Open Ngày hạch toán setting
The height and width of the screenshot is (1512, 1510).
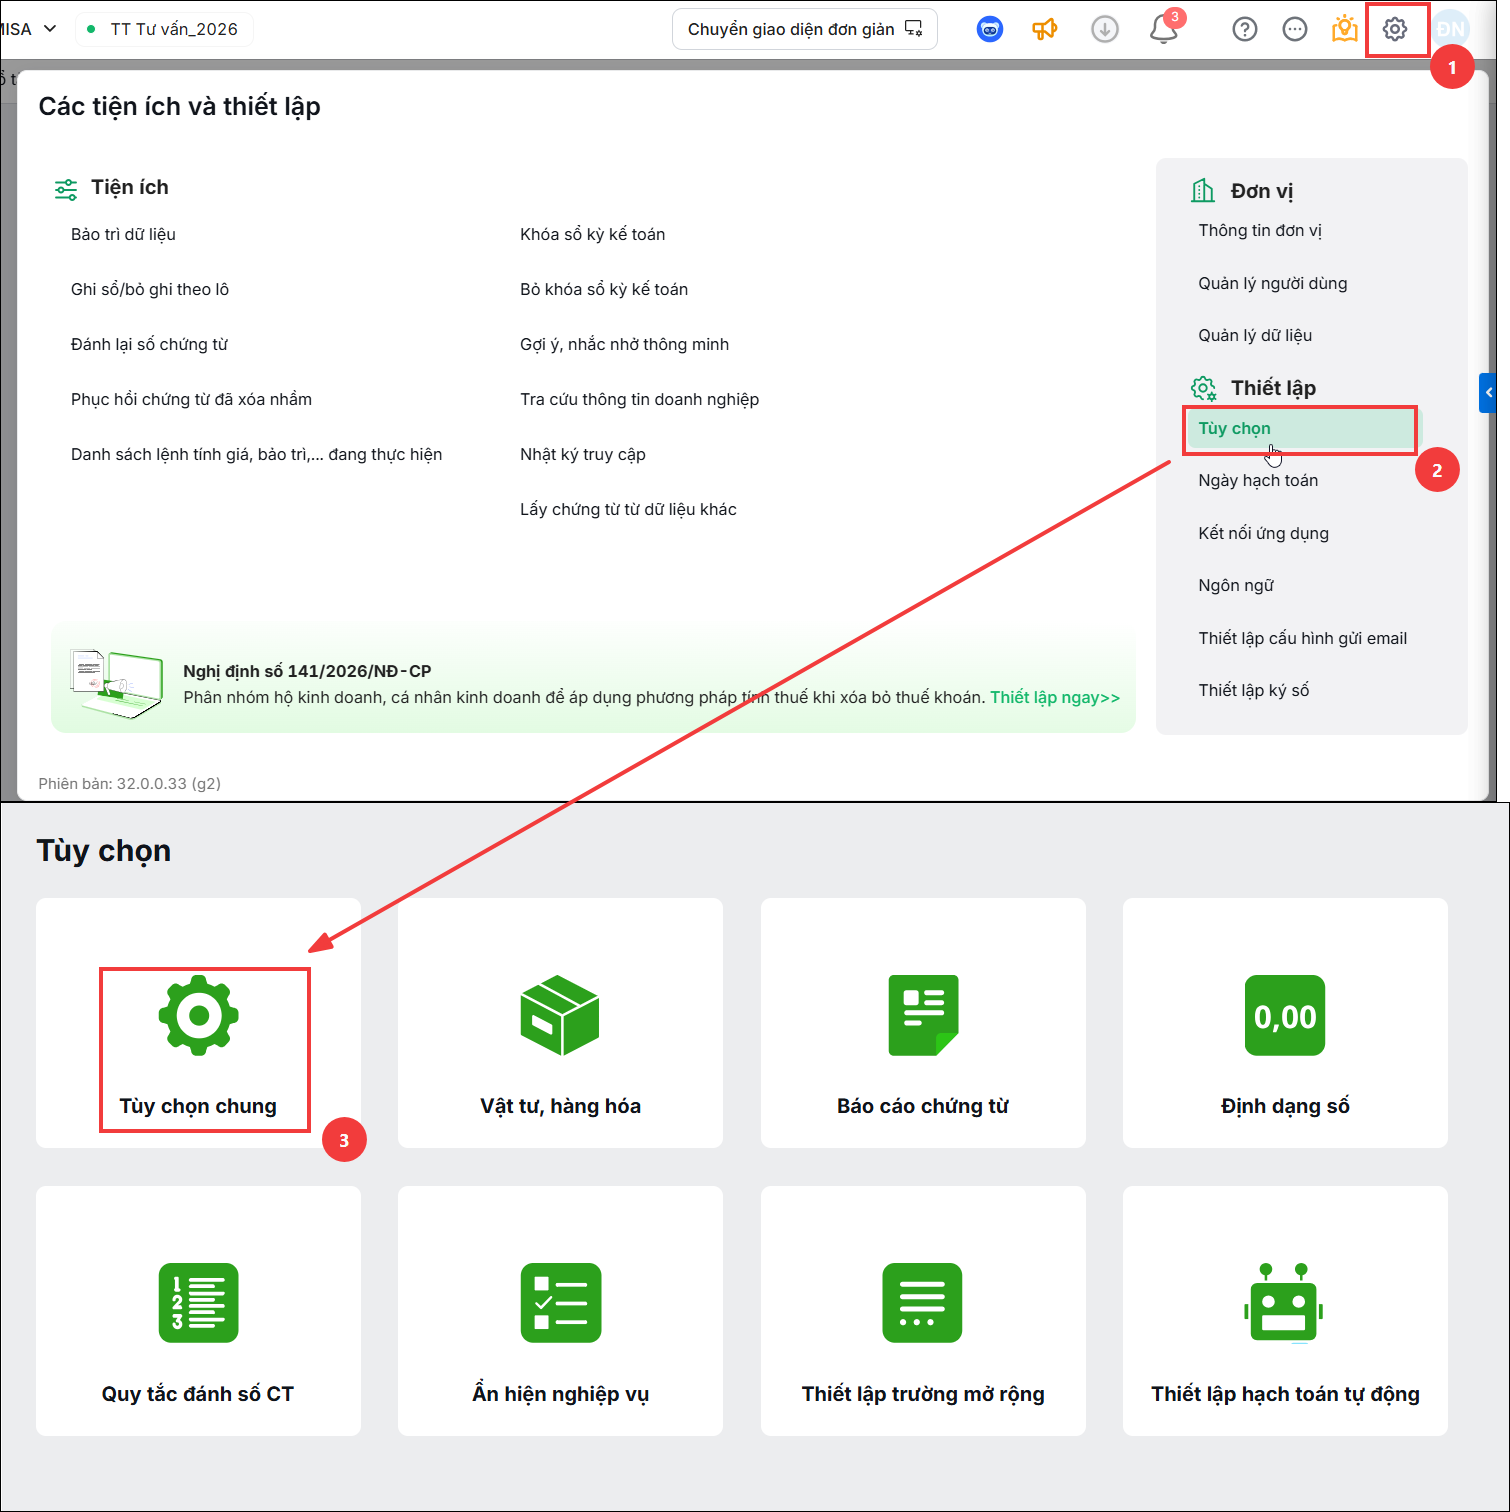point(1258,481)
